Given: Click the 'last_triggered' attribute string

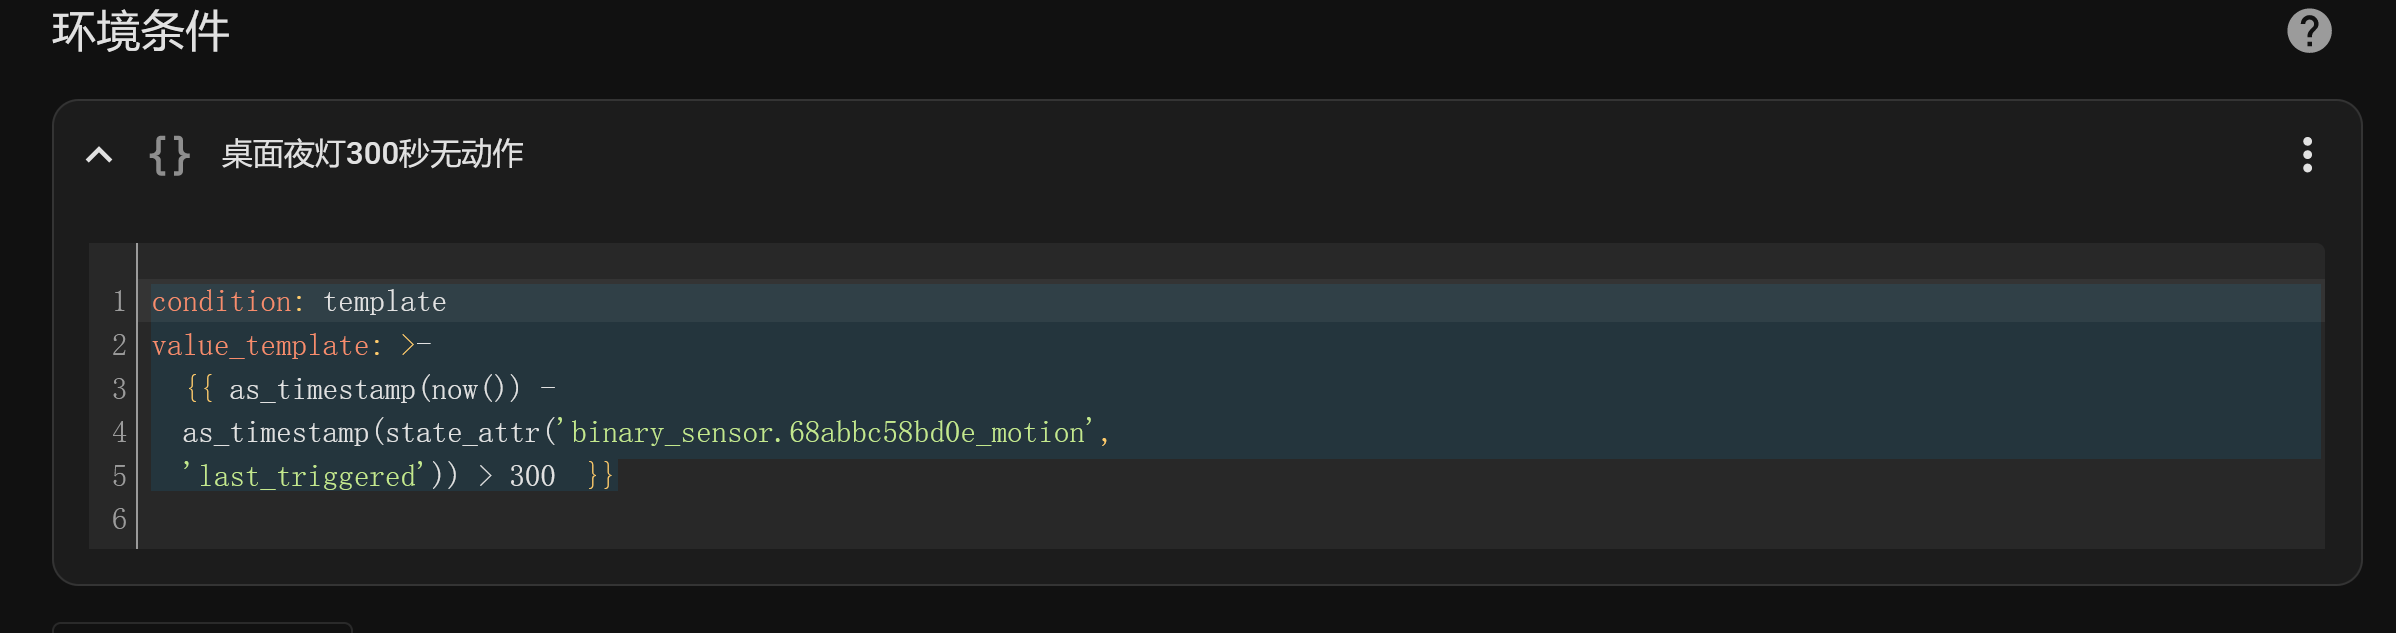Looking at the screenshot, I should [304, 476].
